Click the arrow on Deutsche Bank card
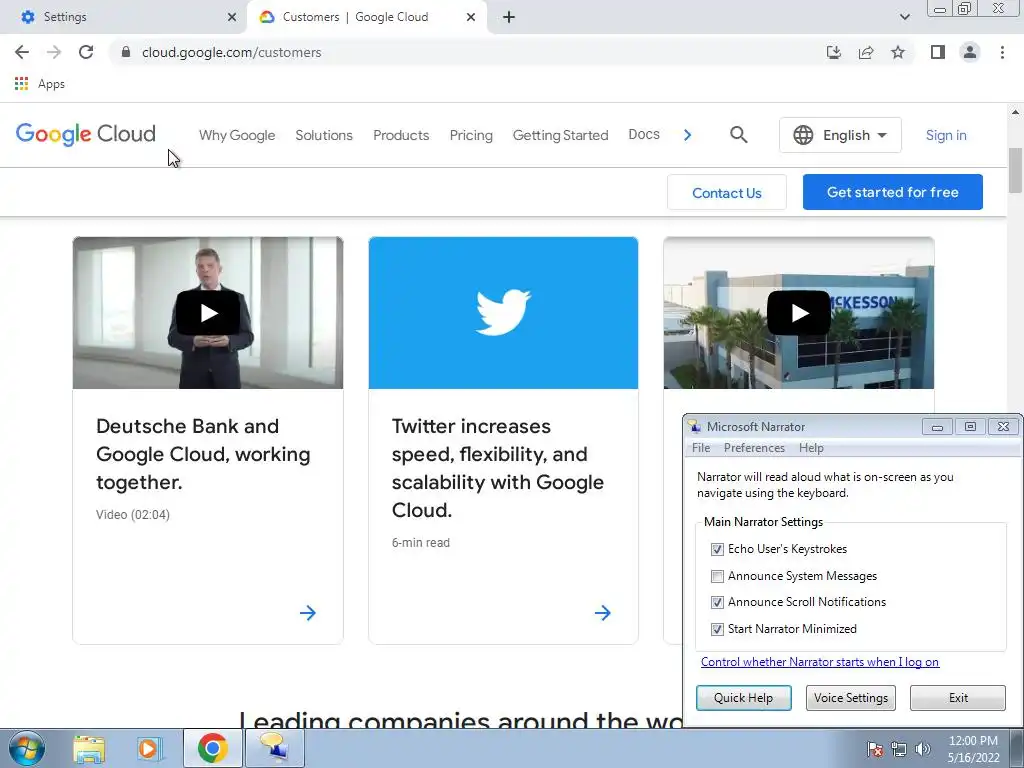The width and height of the screenshot is (1024, 768). 308,613
